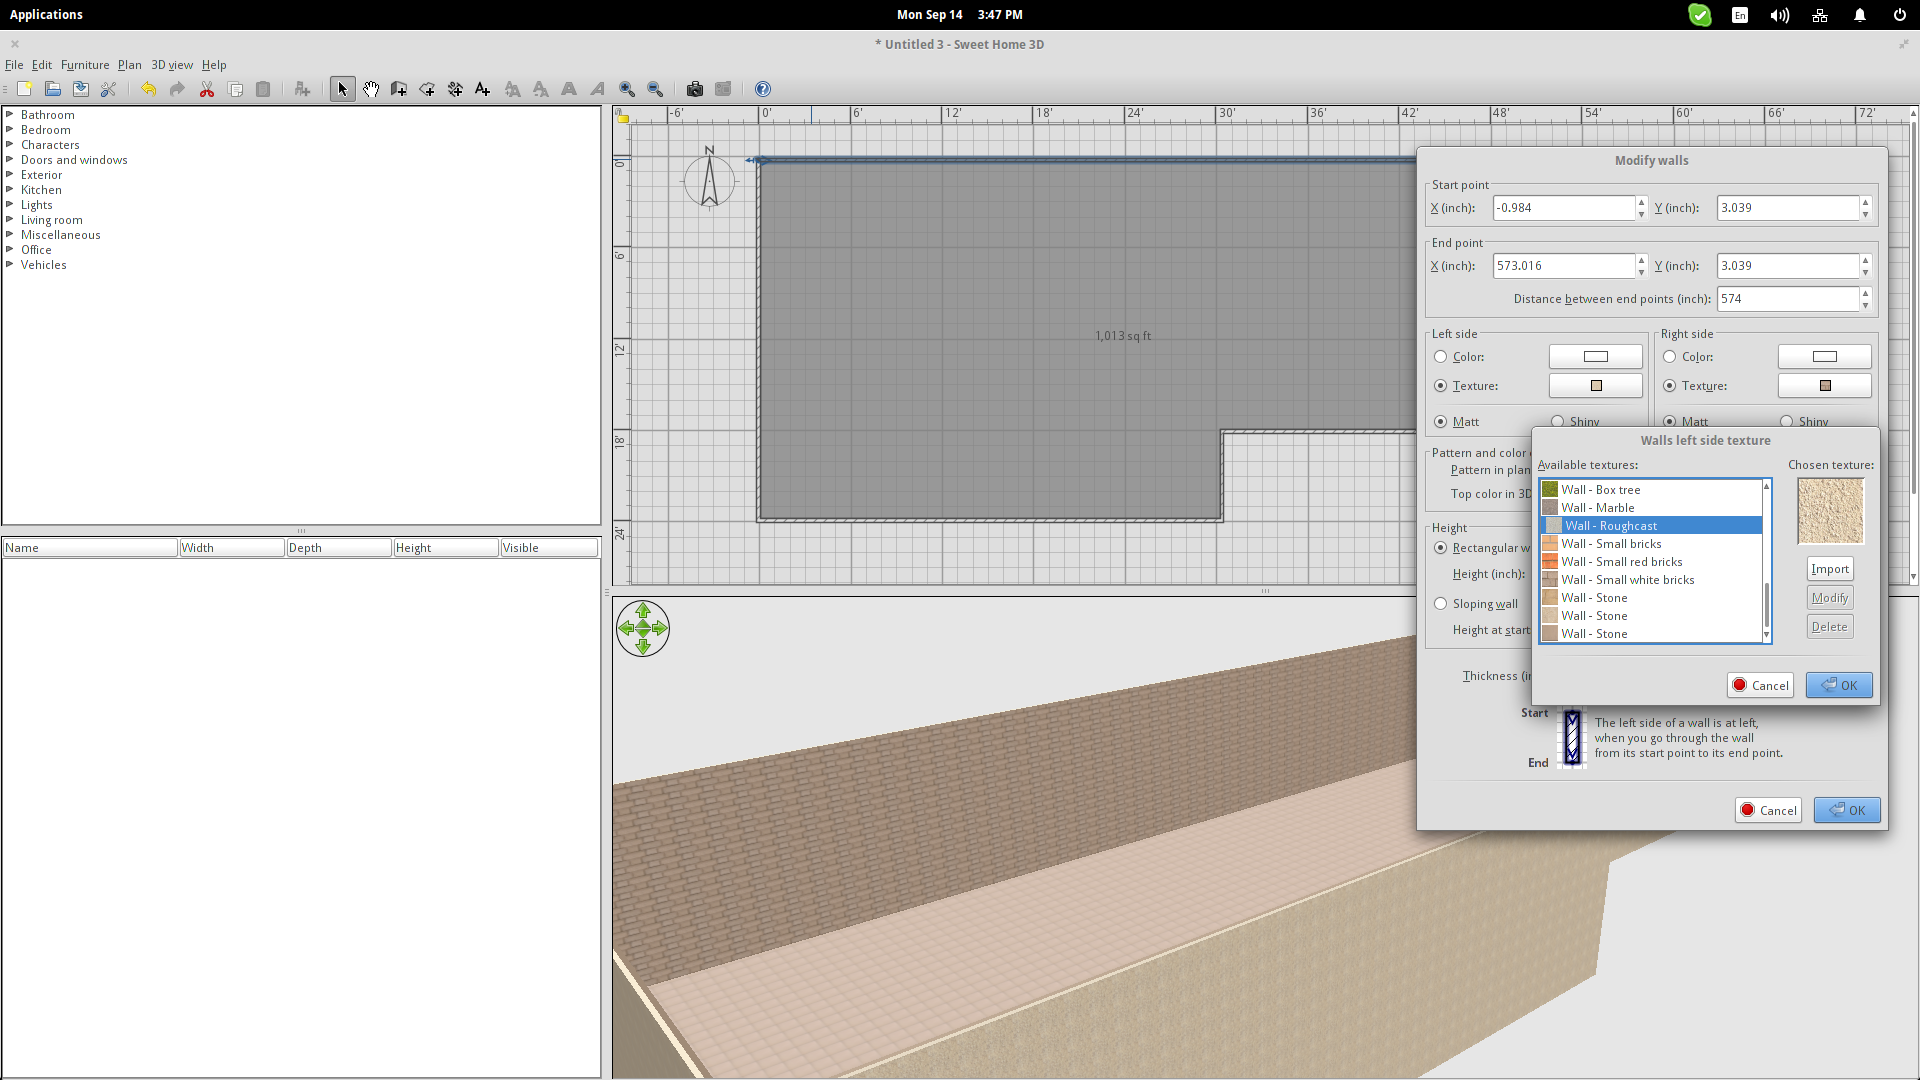Select Left side Color radio button

[1441, 357]
